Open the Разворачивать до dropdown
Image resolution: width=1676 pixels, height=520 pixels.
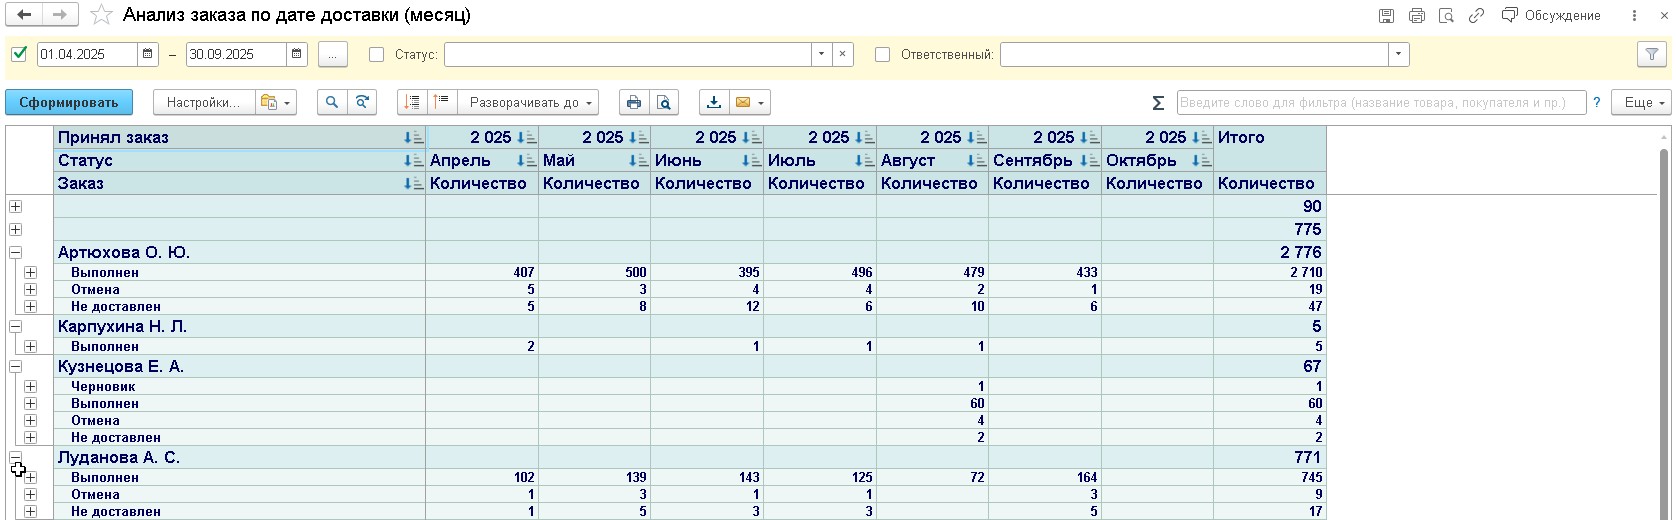point(532,102)
